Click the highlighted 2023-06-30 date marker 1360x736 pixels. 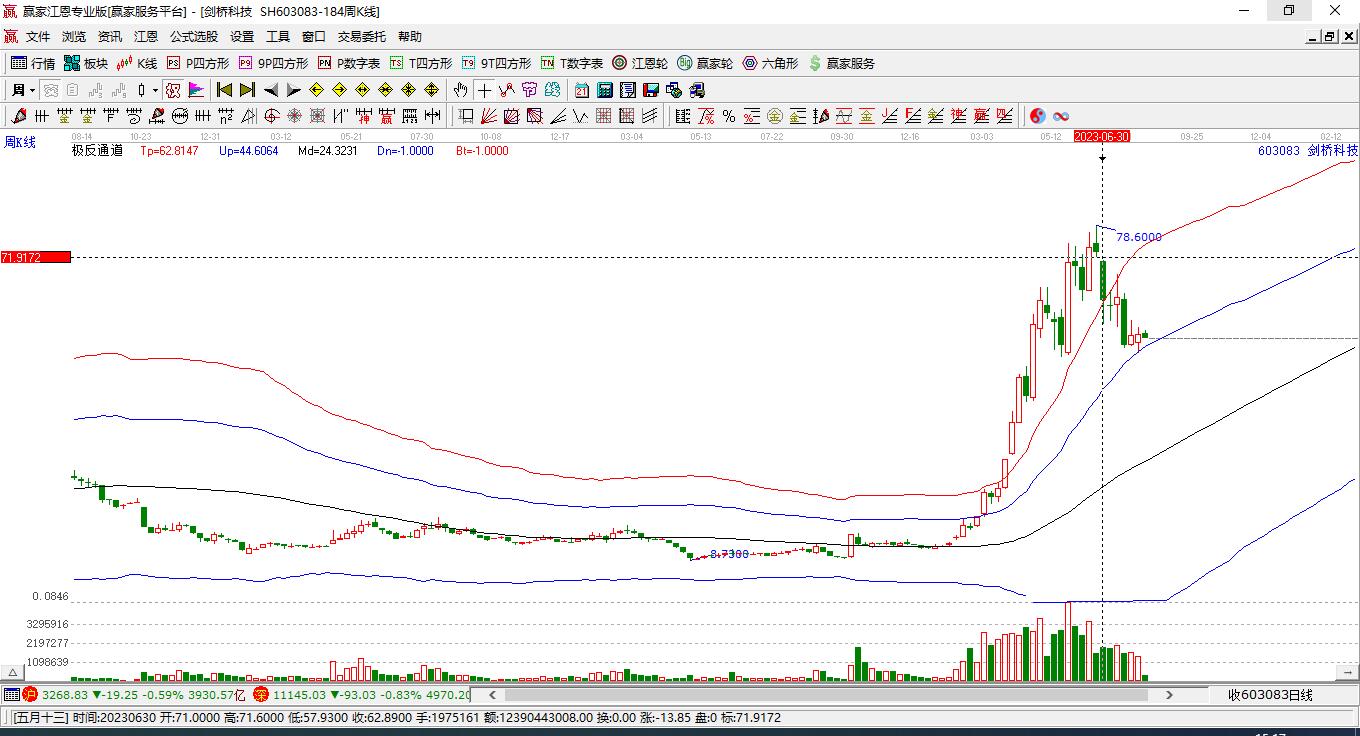(x=1102, y=136)
